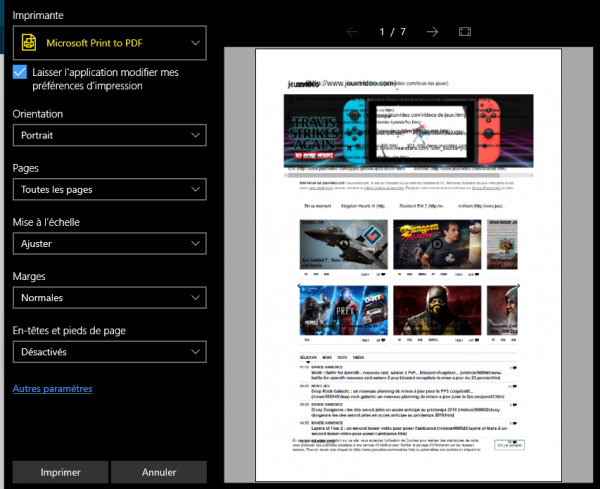
Task: Open the Autres paramètres link
Action: point(52,388)
